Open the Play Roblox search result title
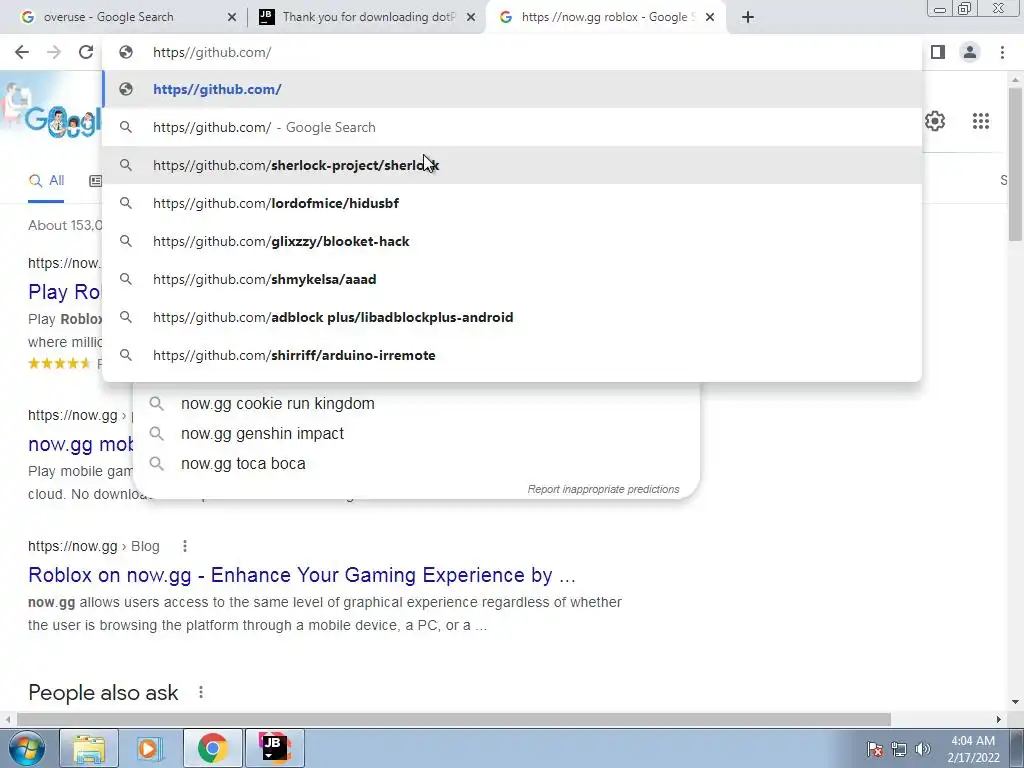This screenshot has height=768, width=1024. (65, 292)
